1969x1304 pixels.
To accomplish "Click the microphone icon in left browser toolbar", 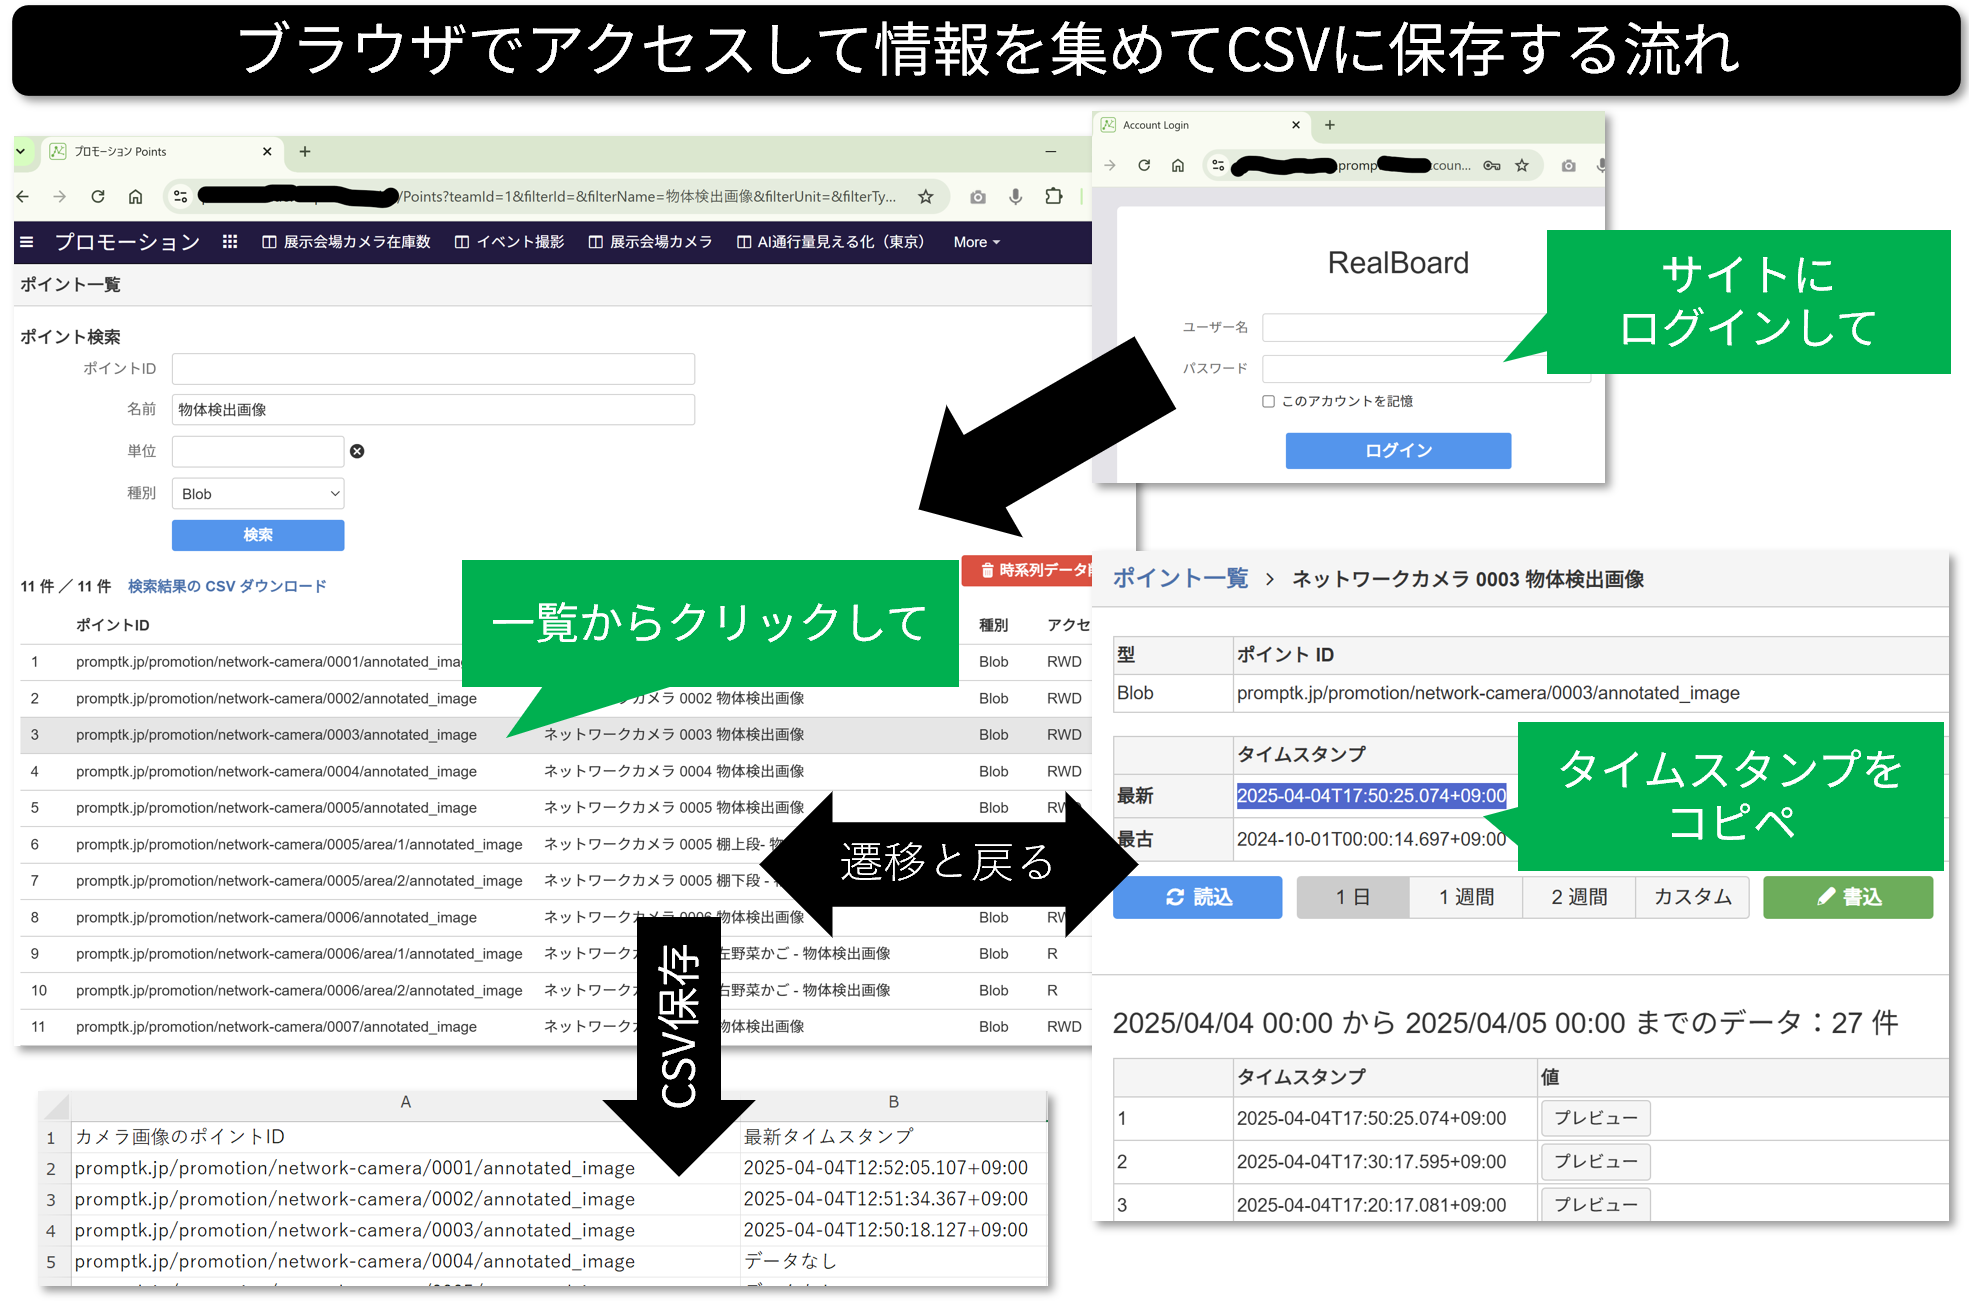I will [1015, 197].
